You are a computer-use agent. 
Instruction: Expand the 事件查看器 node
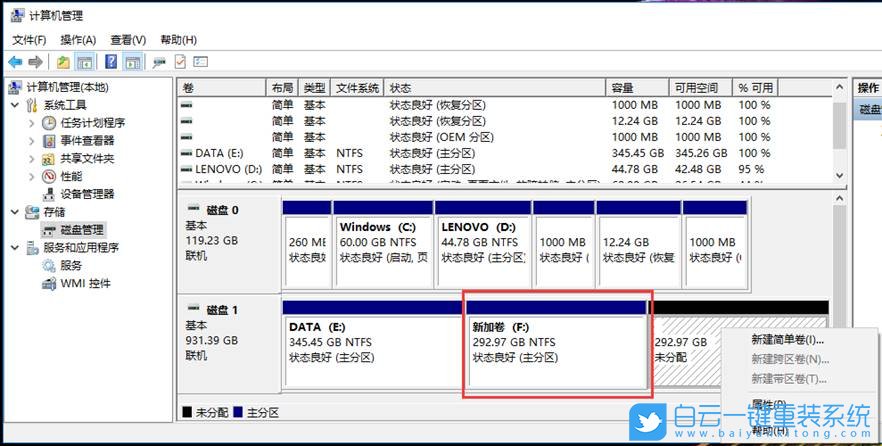[x=32, y=141]
